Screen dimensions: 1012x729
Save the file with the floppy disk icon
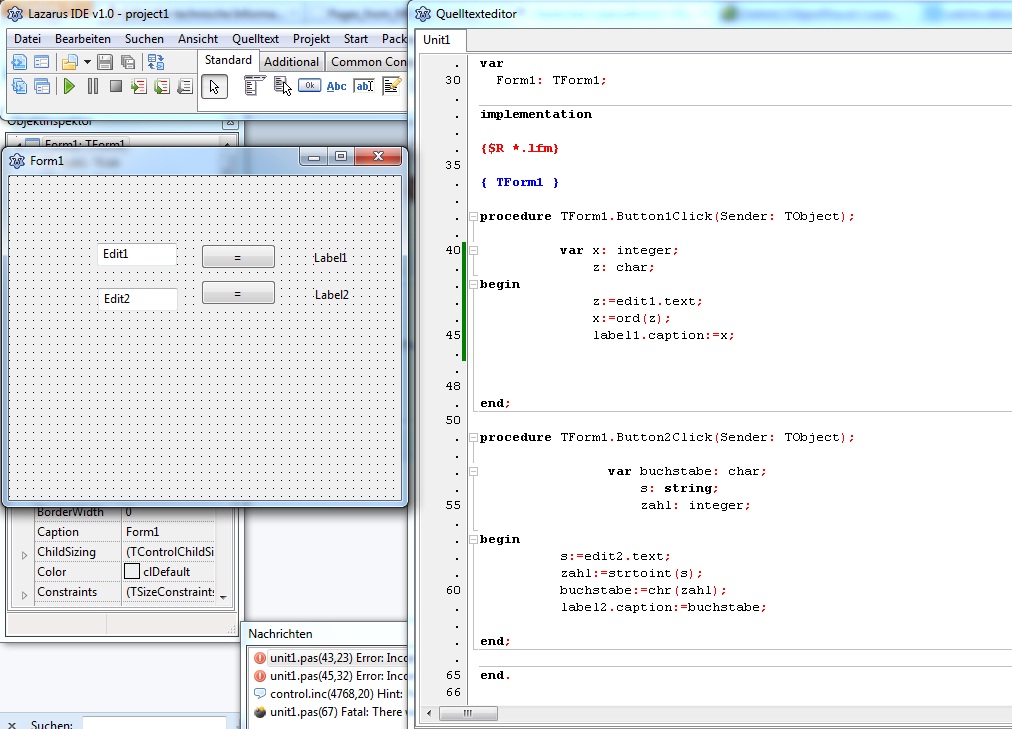[105, 62]
